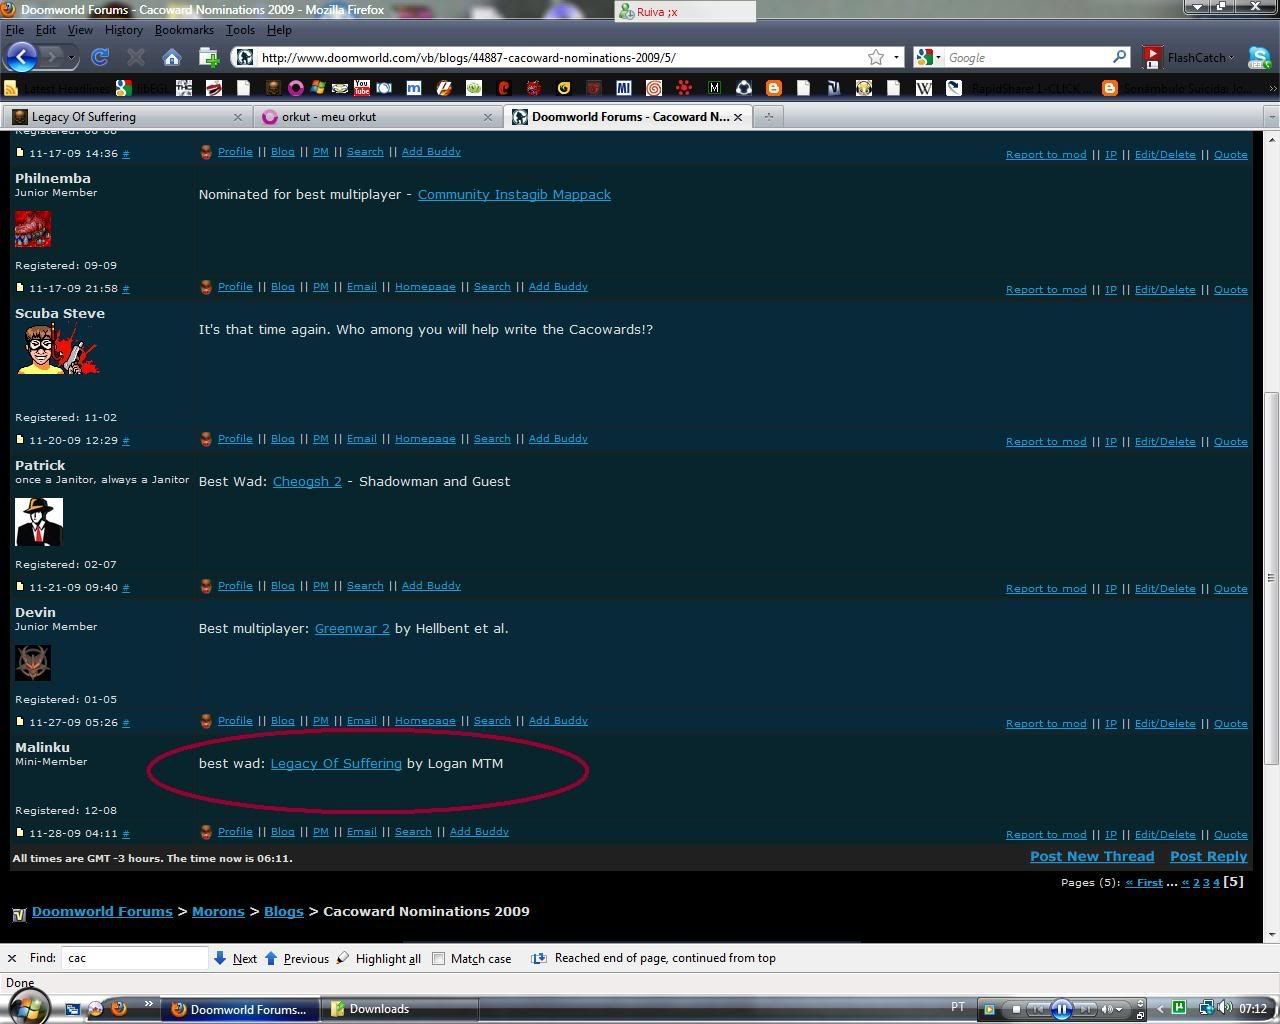Viewport: 1280px width, 1024px height.
Task: Pause playback in taskbar media player
Action: click(x=1061, y=1009)
